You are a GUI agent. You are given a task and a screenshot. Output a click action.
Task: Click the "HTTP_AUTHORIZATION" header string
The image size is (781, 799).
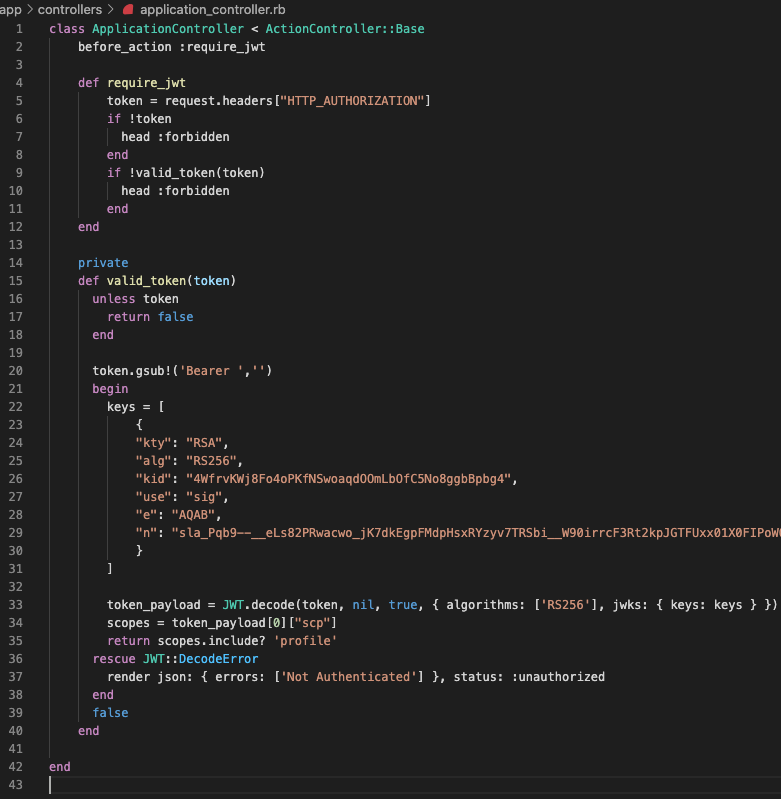point(356,100)
